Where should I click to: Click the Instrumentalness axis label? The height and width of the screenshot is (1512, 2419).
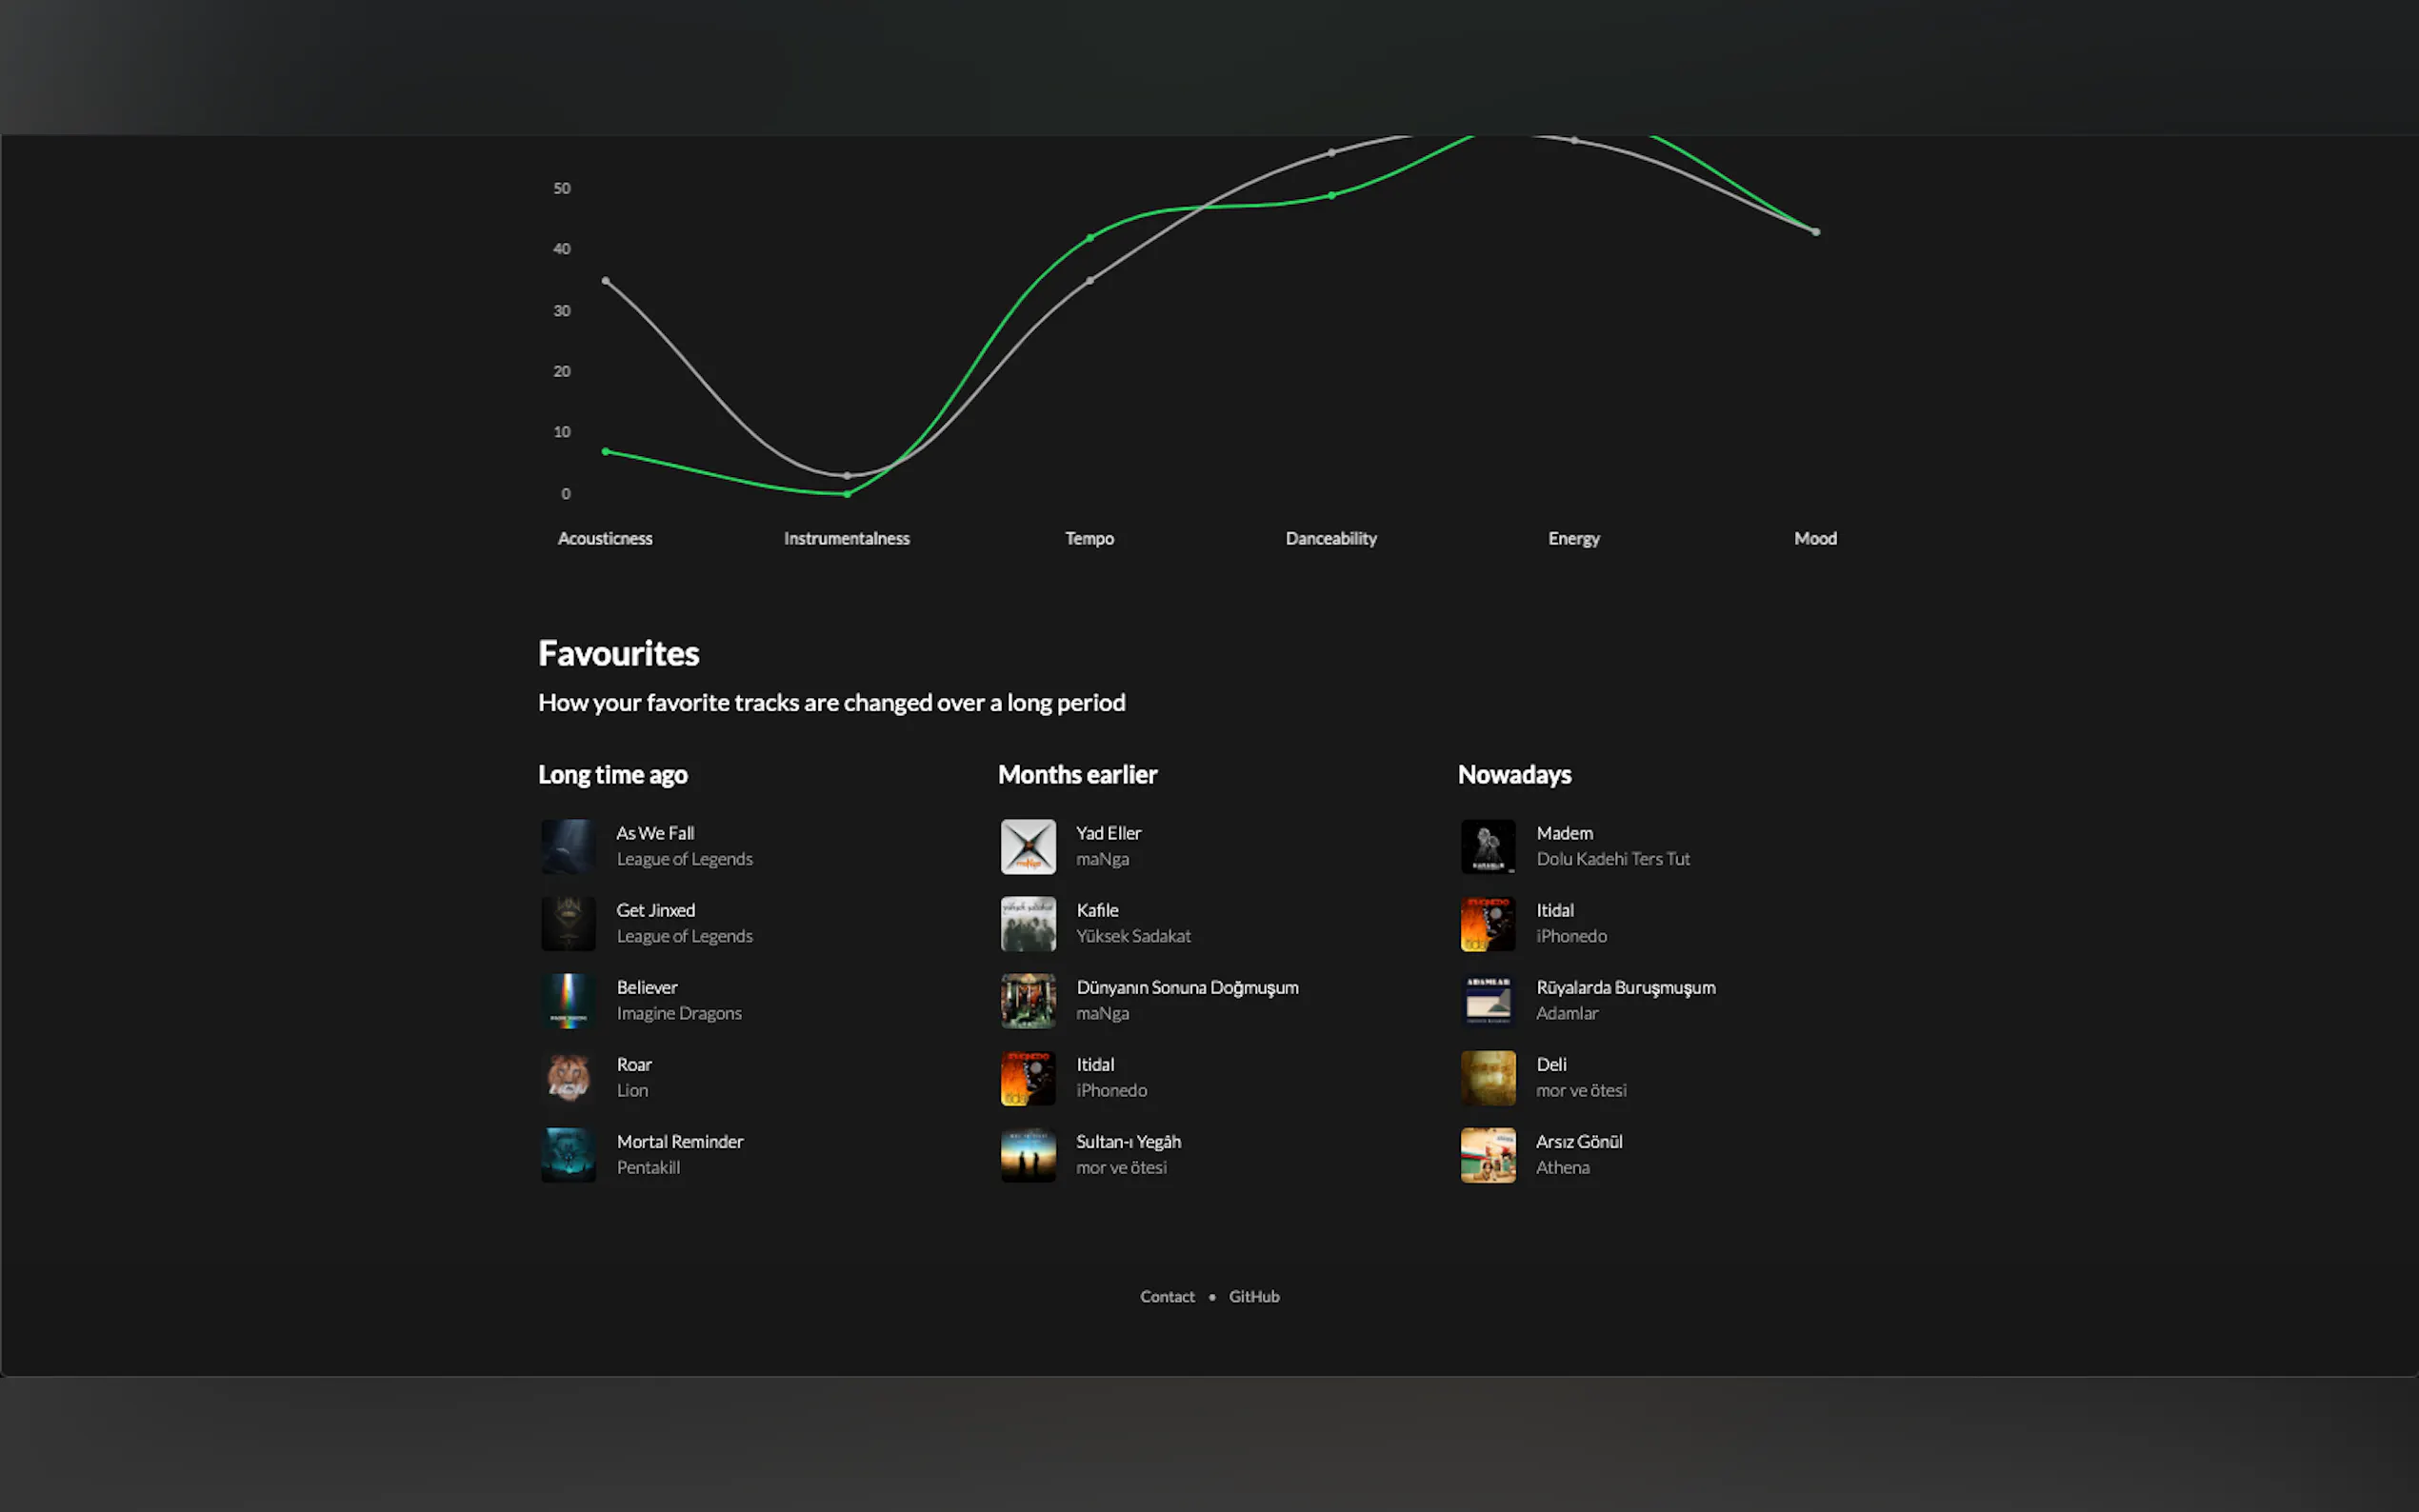pos(846,538)
